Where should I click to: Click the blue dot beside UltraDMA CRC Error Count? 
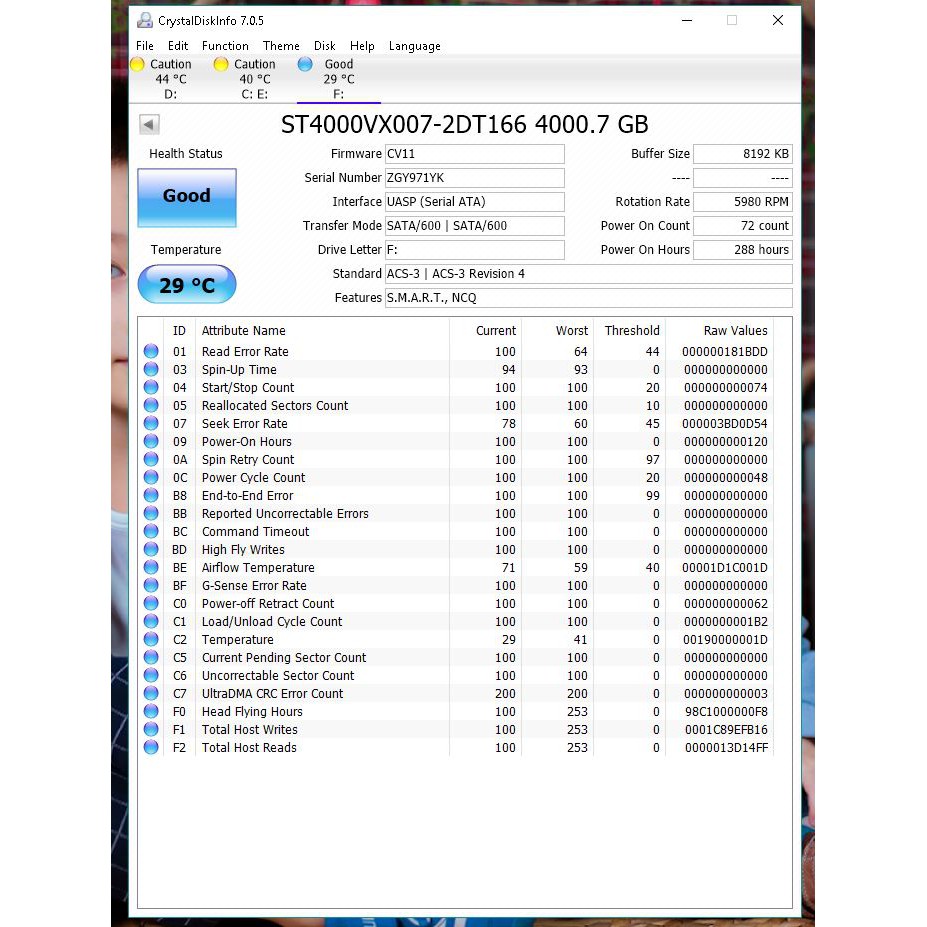(150, 693)
